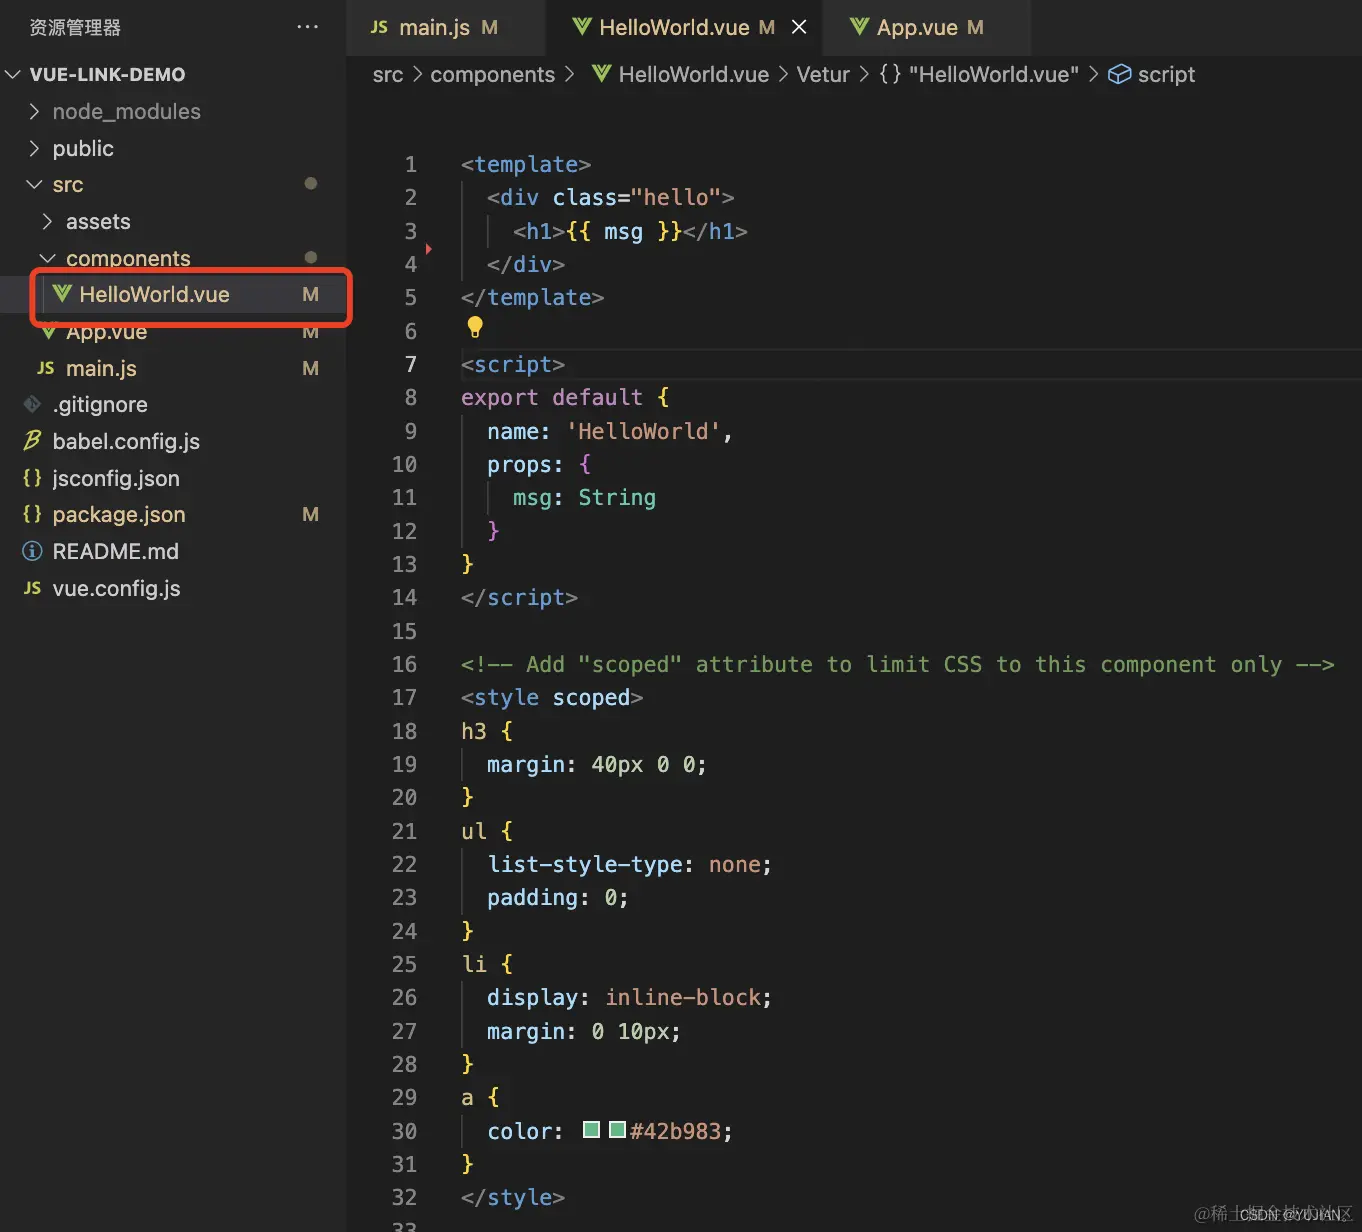The width and height of the screenshot is (1362, 1232).
Task: Click the Babel icon beside babel.config.js
Action: pyautogui.click(x=32, y=441)
